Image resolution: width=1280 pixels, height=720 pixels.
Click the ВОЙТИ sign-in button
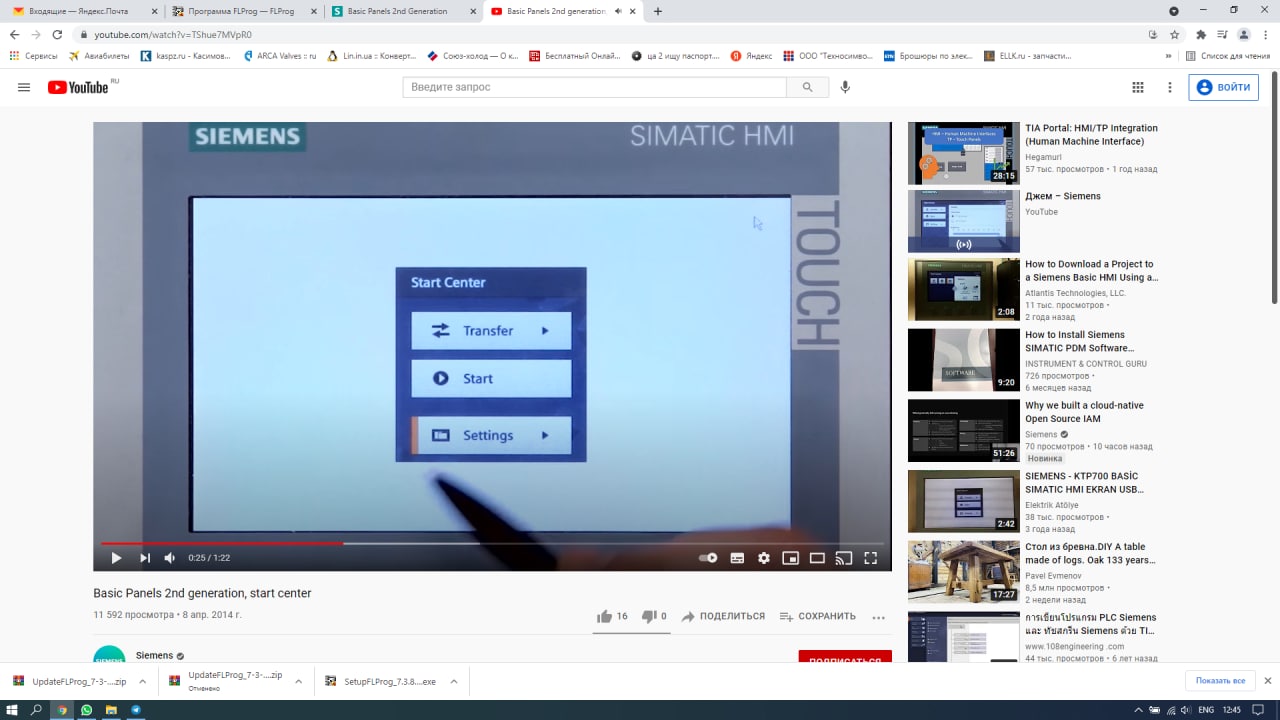point(1223,87)
